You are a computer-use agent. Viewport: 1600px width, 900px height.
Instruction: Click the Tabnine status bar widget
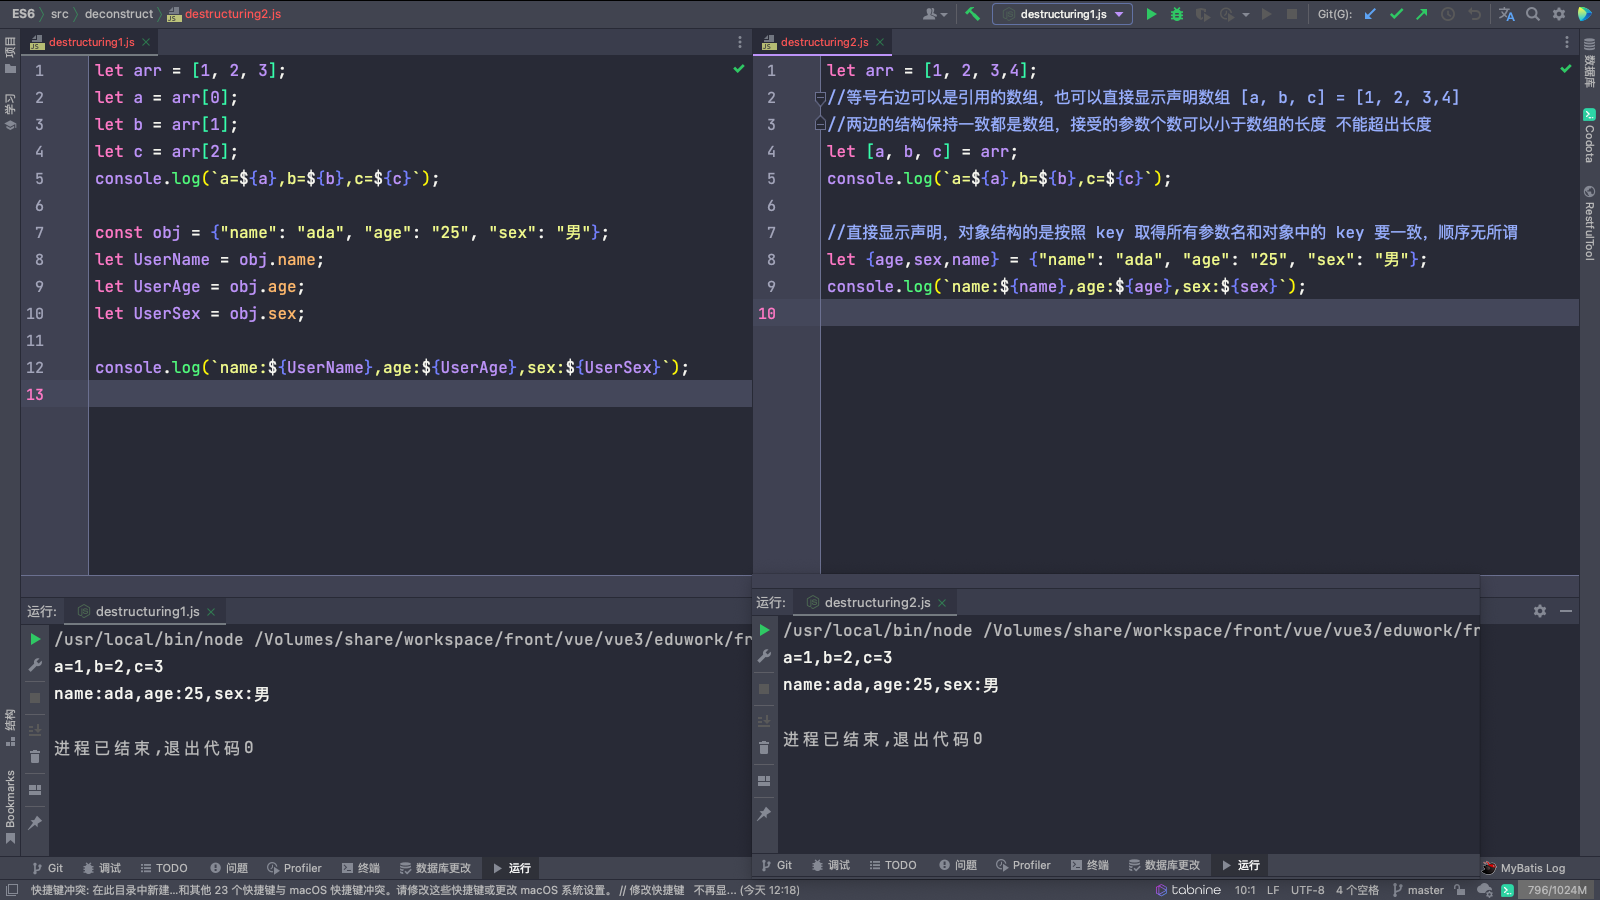1188,890
